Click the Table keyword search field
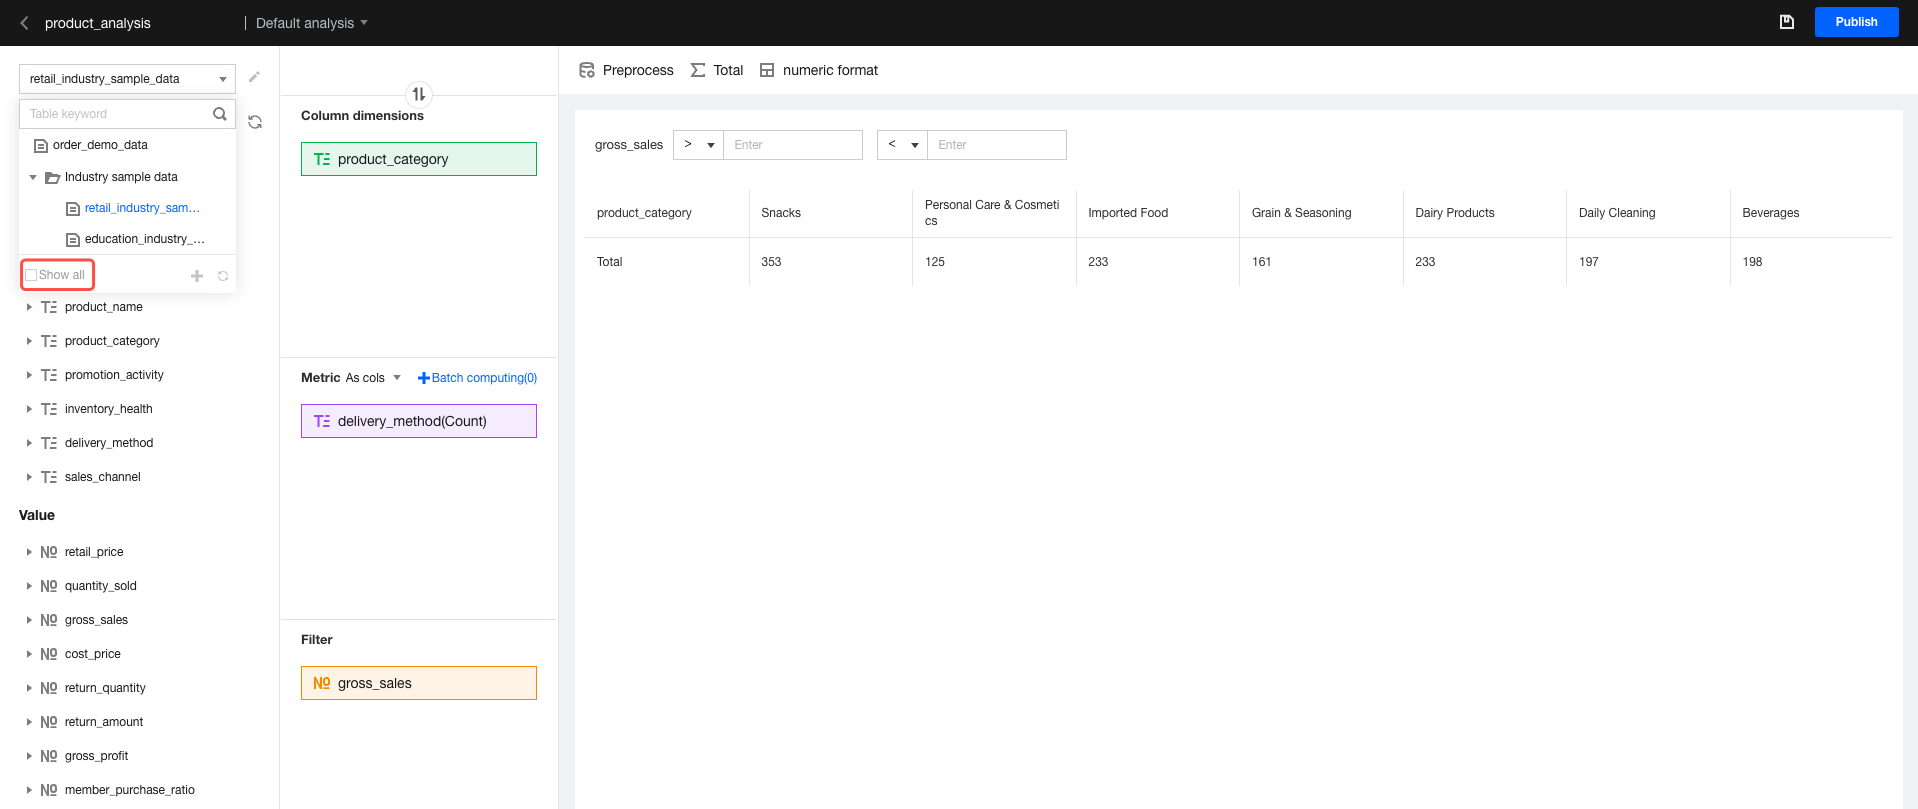Viewport: 1918px width, 809px height. pyautogui.click(x=115, y=114)
